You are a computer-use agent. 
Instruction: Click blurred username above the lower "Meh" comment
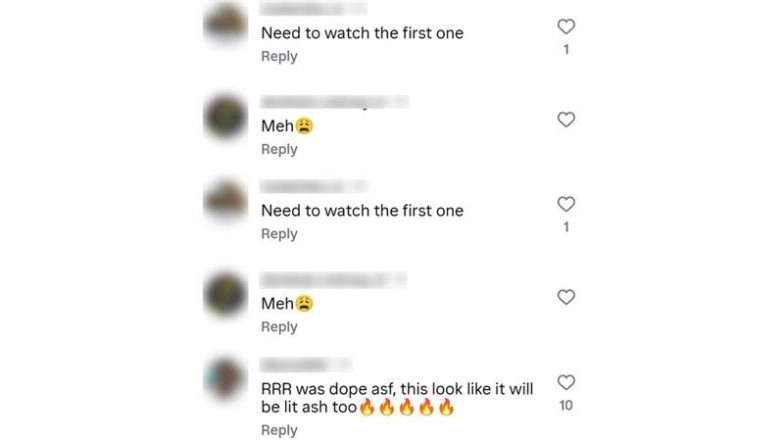pyautogui.click(x=334, y=280)
